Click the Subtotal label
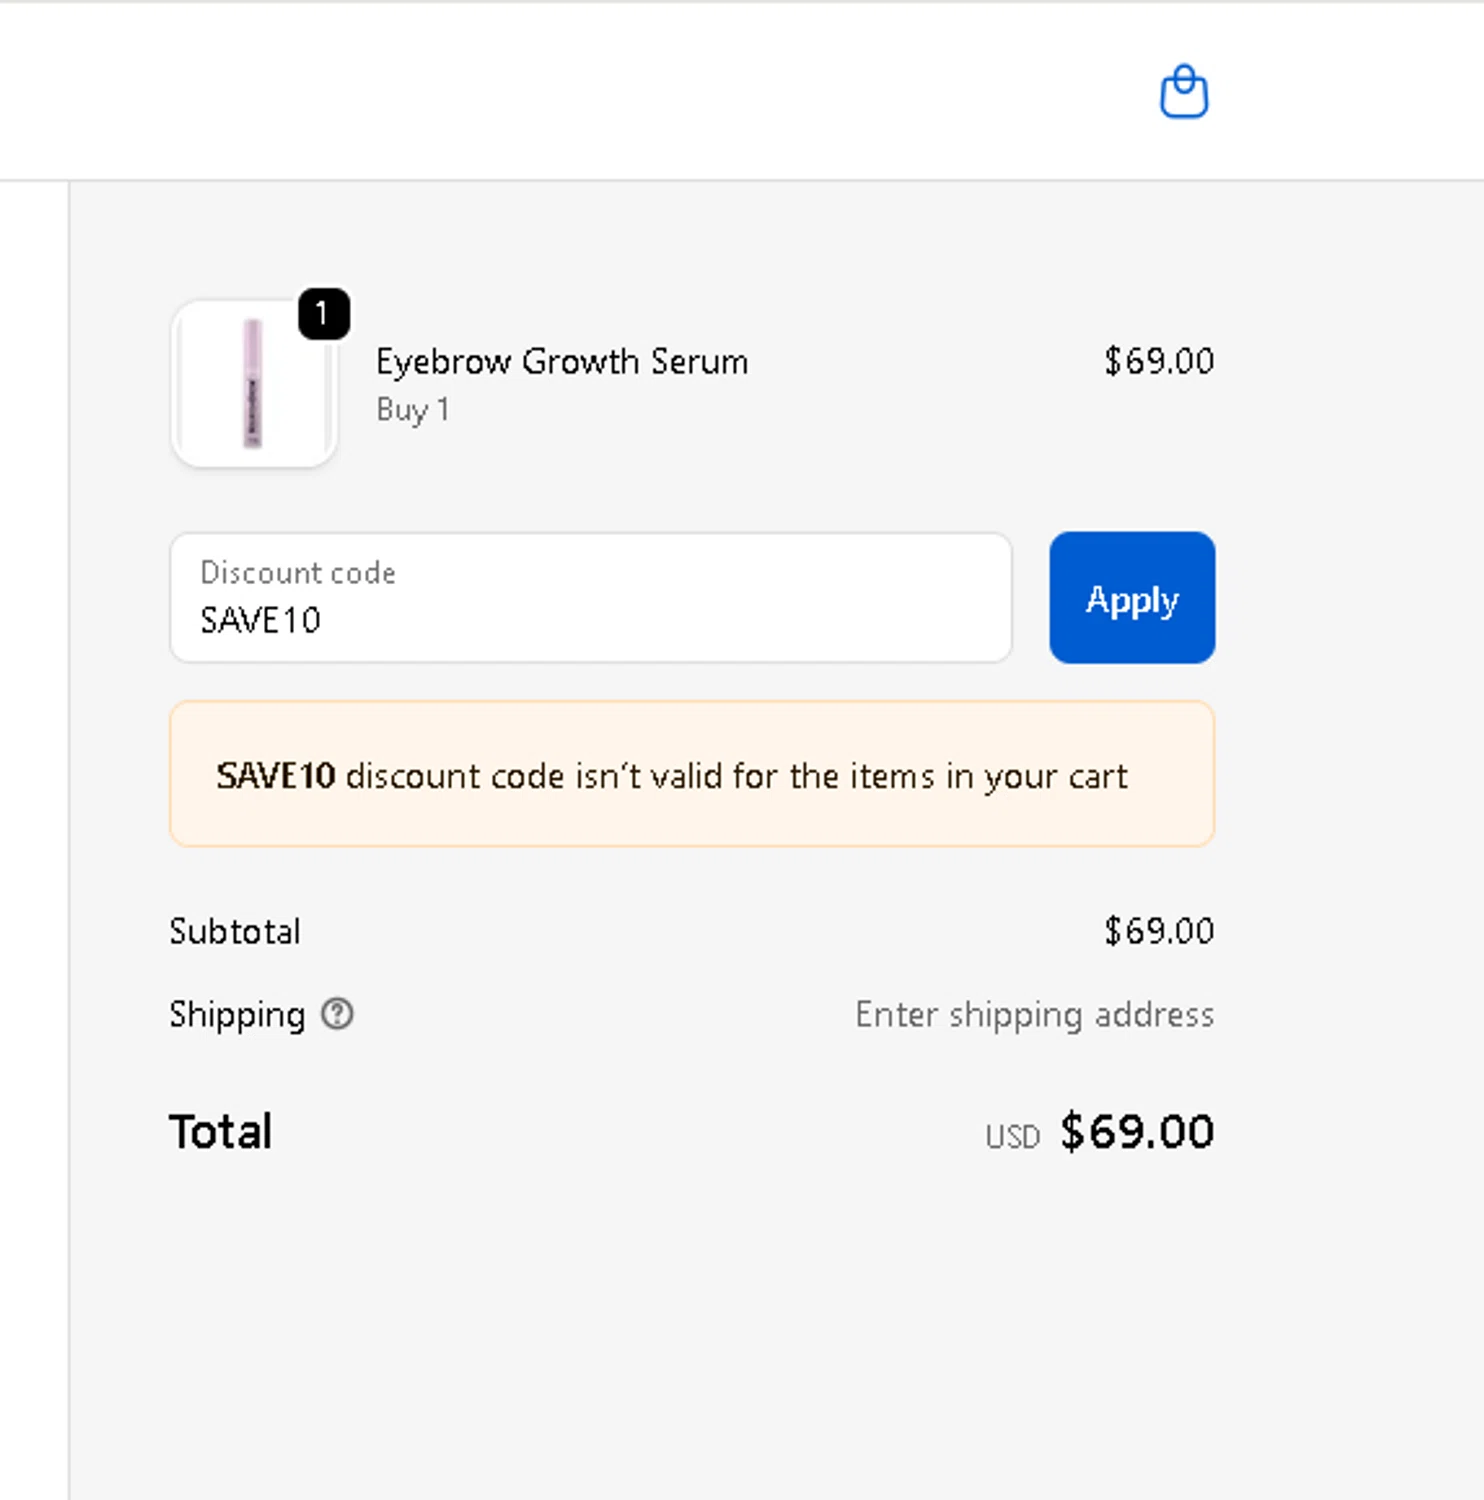Screen dimensions: 1484x1500 click(x=235, y=931)
